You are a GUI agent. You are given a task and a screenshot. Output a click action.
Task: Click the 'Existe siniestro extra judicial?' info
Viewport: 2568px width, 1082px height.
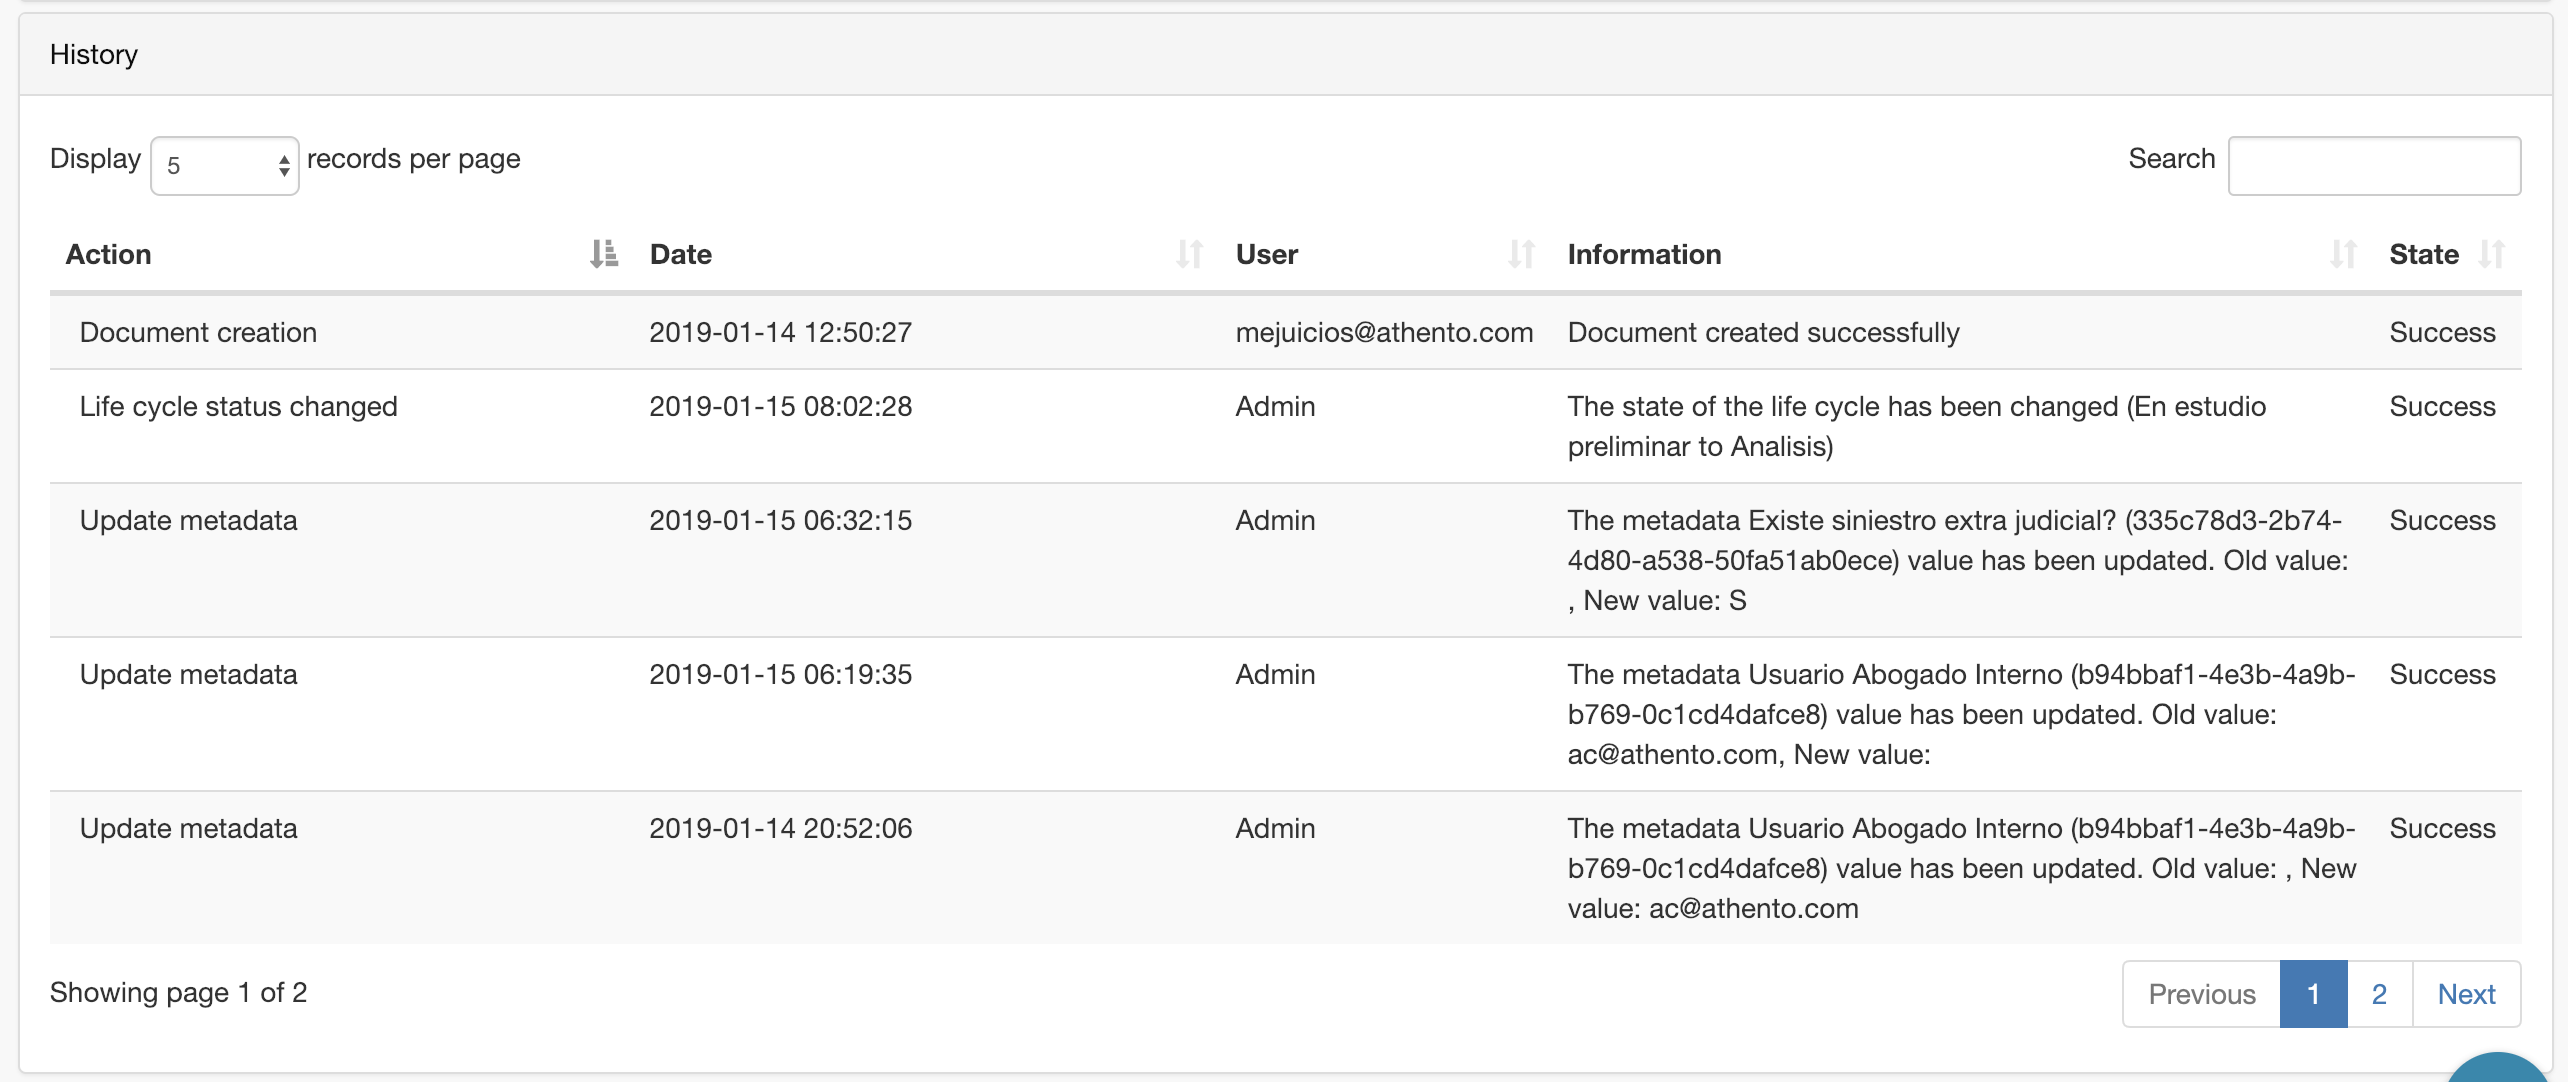pyautogui.click(x=1958, y=560)
